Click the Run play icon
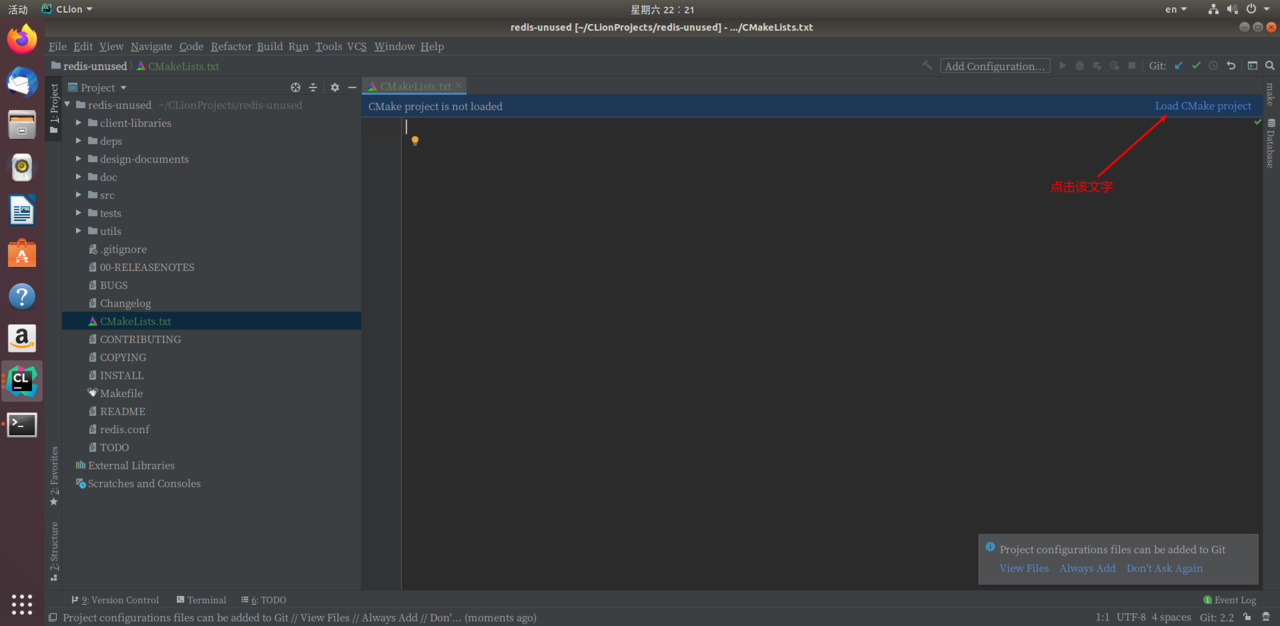 [x=1062, y=66]
